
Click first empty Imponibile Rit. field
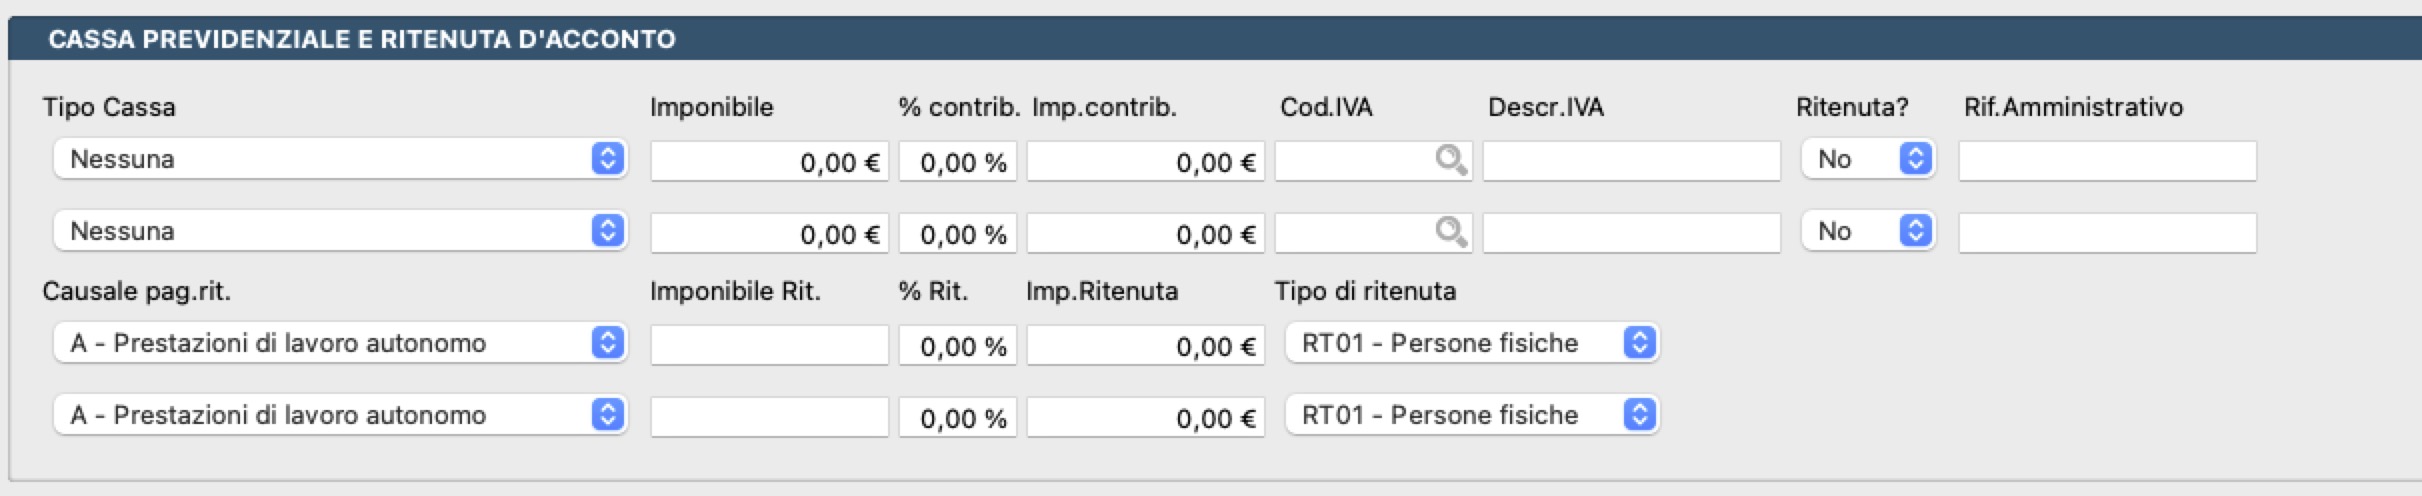pos(768,345)
